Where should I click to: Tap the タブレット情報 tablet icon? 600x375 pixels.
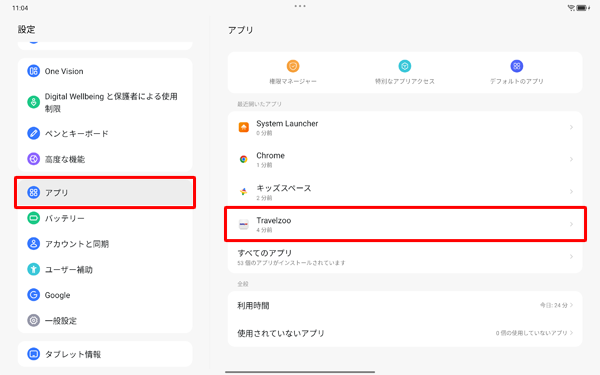click(x=33, y=354)
